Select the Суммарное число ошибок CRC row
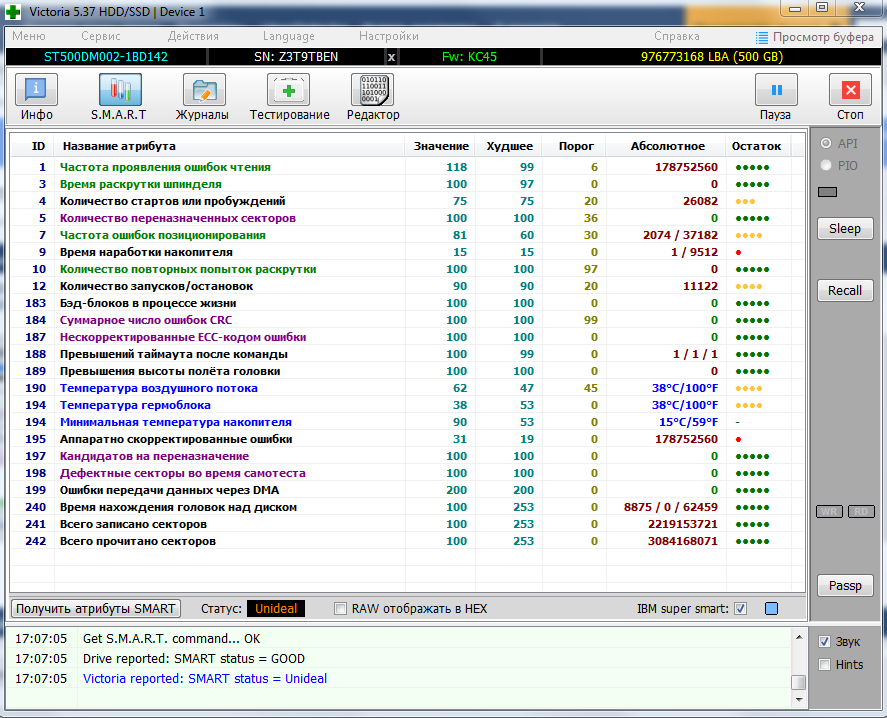This screenshot has height=718, width=887. pos(407,320)
